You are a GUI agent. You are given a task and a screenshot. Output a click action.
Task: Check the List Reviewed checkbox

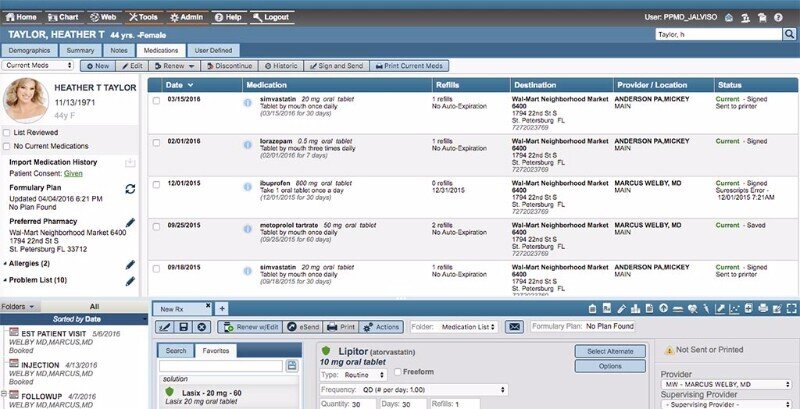6,133
